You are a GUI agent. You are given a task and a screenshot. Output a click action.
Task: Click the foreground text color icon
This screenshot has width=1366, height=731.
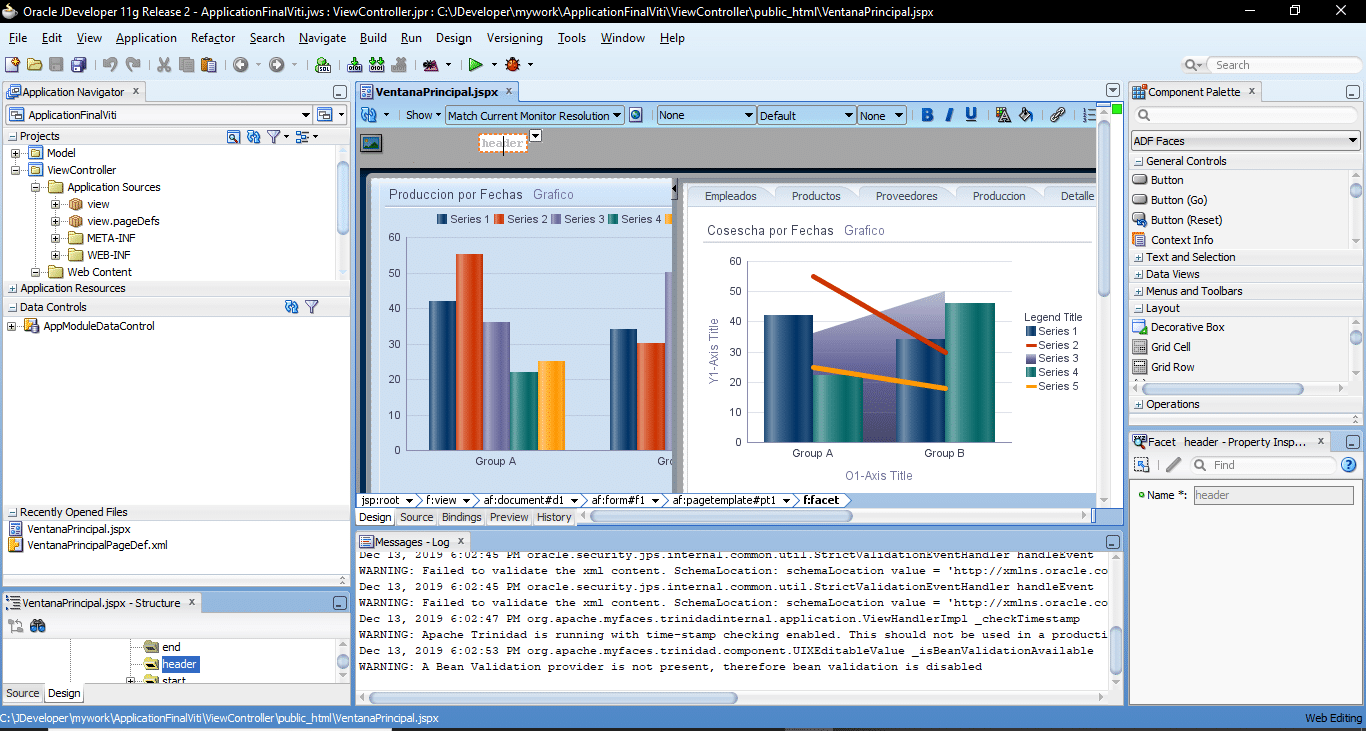point(1003,115)
